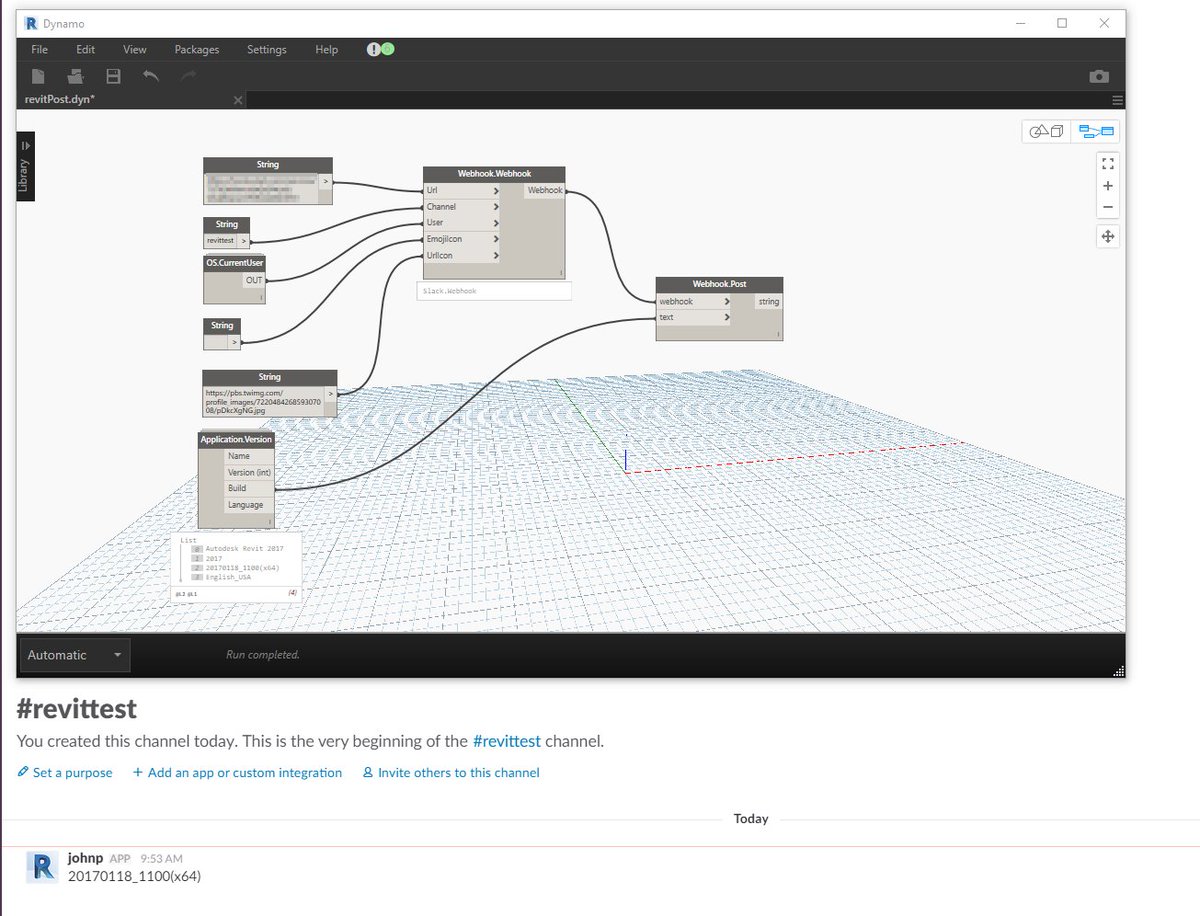Activate the pan mode cross-arrows icon
This screenshot has height=916, width=1200.
(1107, 237)
